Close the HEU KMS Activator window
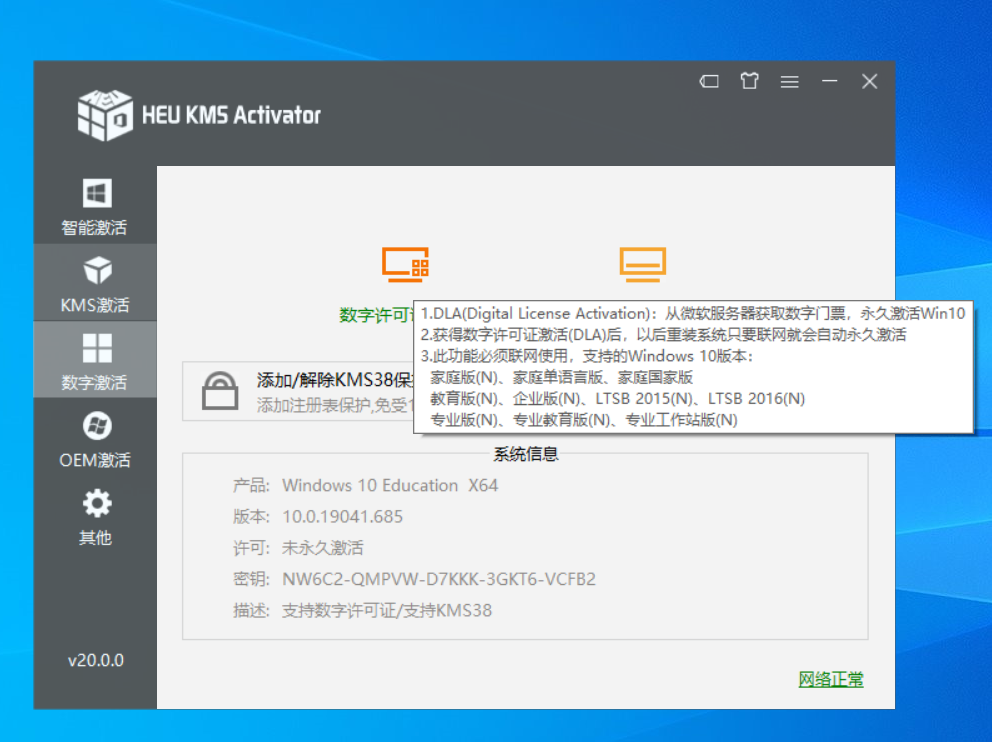 click(869, 81)
